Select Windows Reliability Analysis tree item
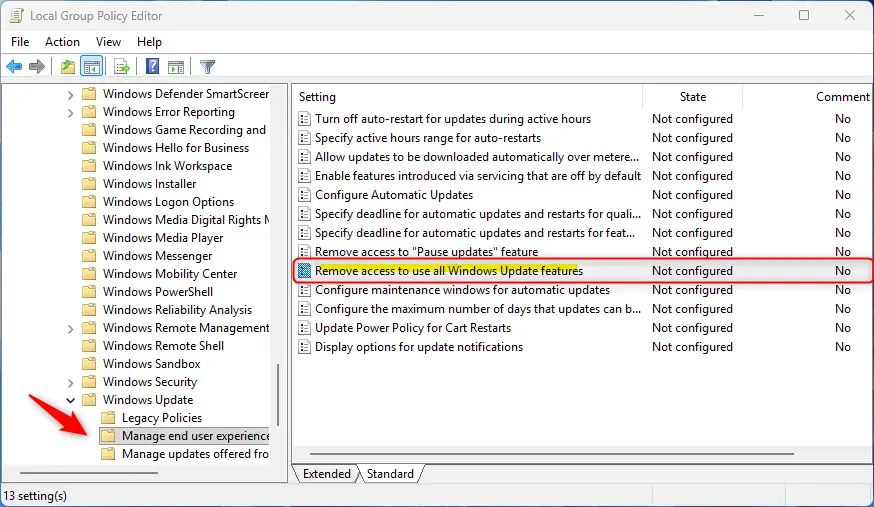This screenshot has height=507, width=874. tap(177, 310)
